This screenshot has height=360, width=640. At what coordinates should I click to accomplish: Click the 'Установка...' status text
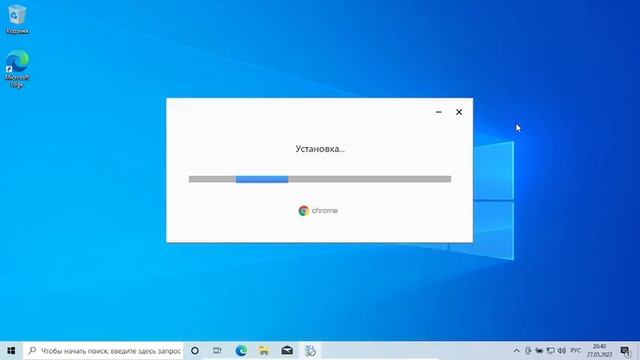pos(320,149)
